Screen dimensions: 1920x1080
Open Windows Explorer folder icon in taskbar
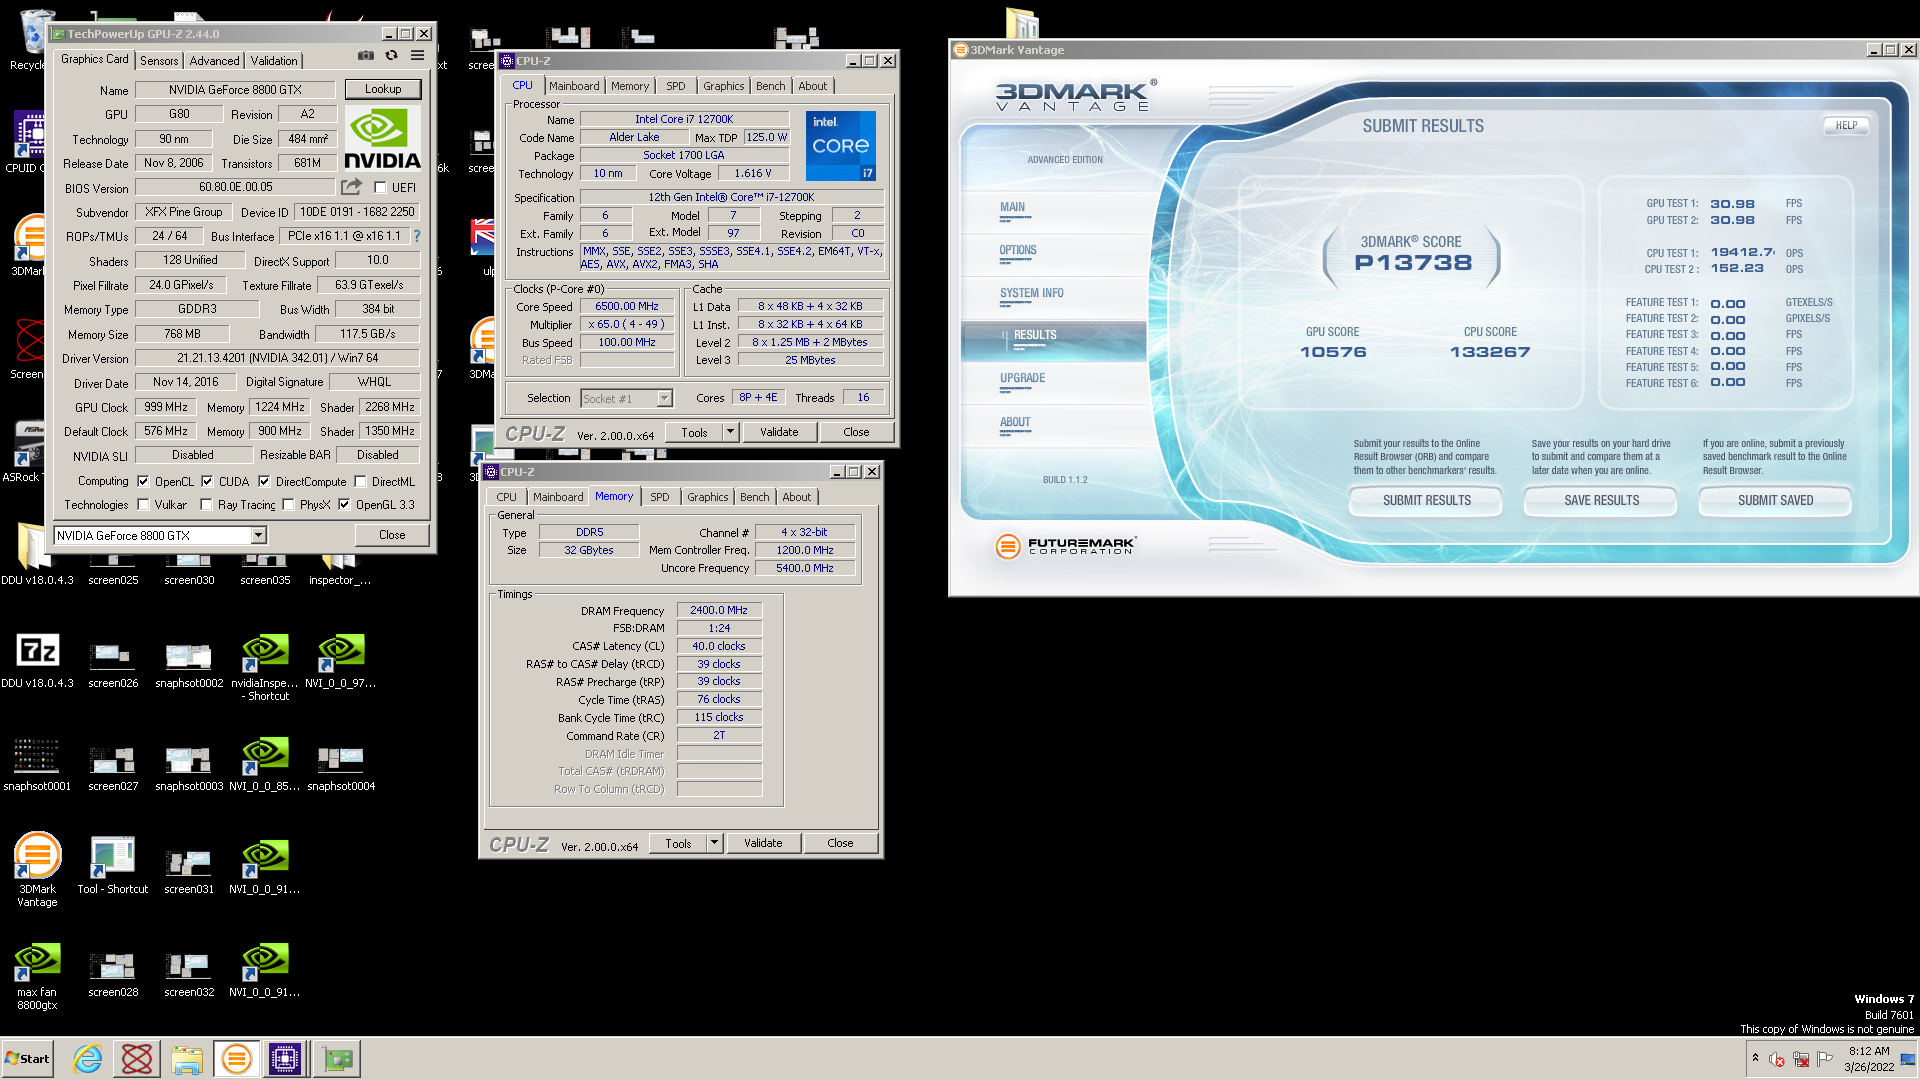point(187,1059)
